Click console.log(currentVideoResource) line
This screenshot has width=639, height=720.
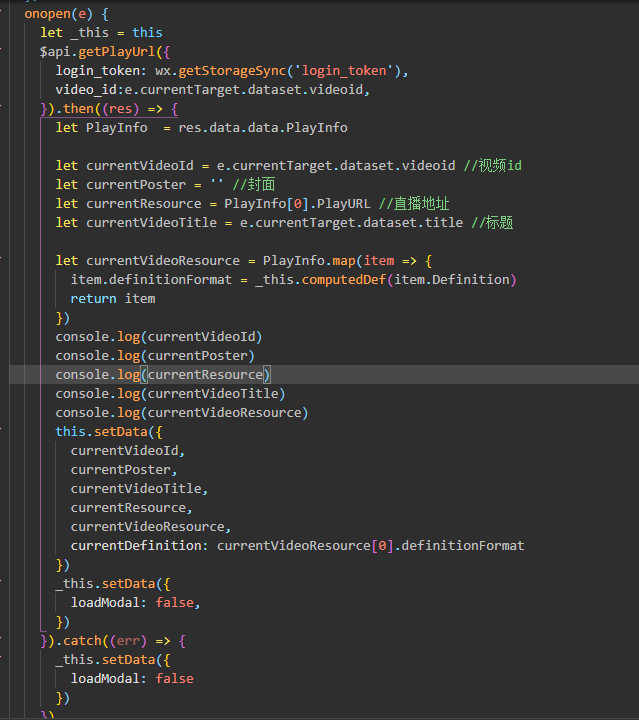[182, 413]
